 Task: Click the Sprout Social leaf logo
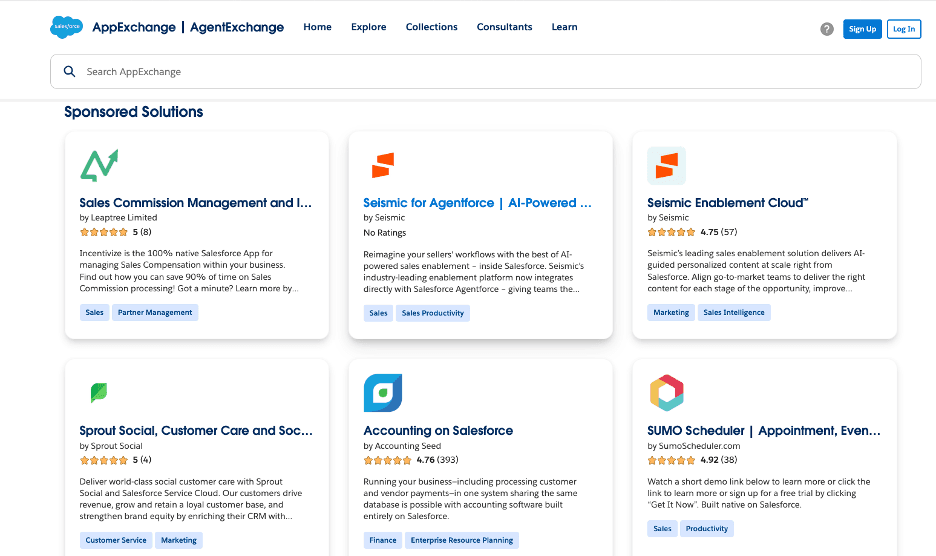(x=99, y=392)
